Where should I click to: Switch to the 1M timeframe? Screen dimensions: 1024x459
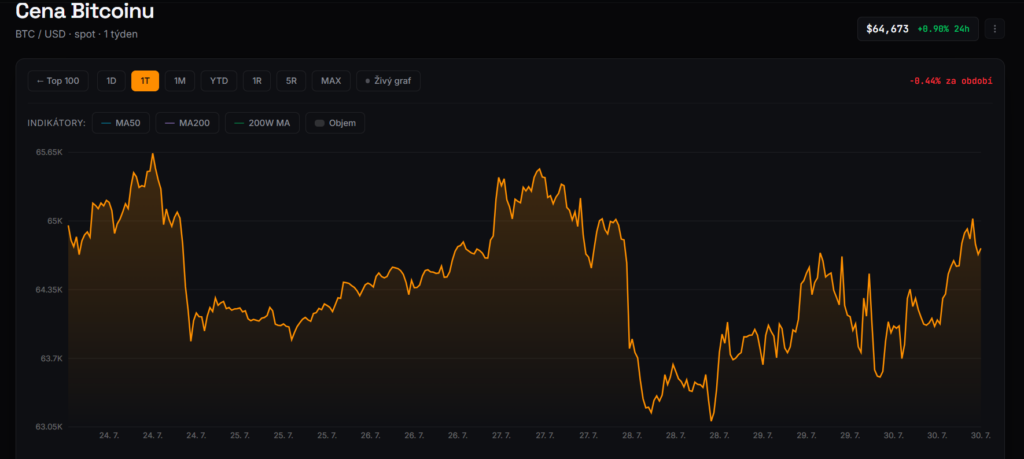[180, 81]
